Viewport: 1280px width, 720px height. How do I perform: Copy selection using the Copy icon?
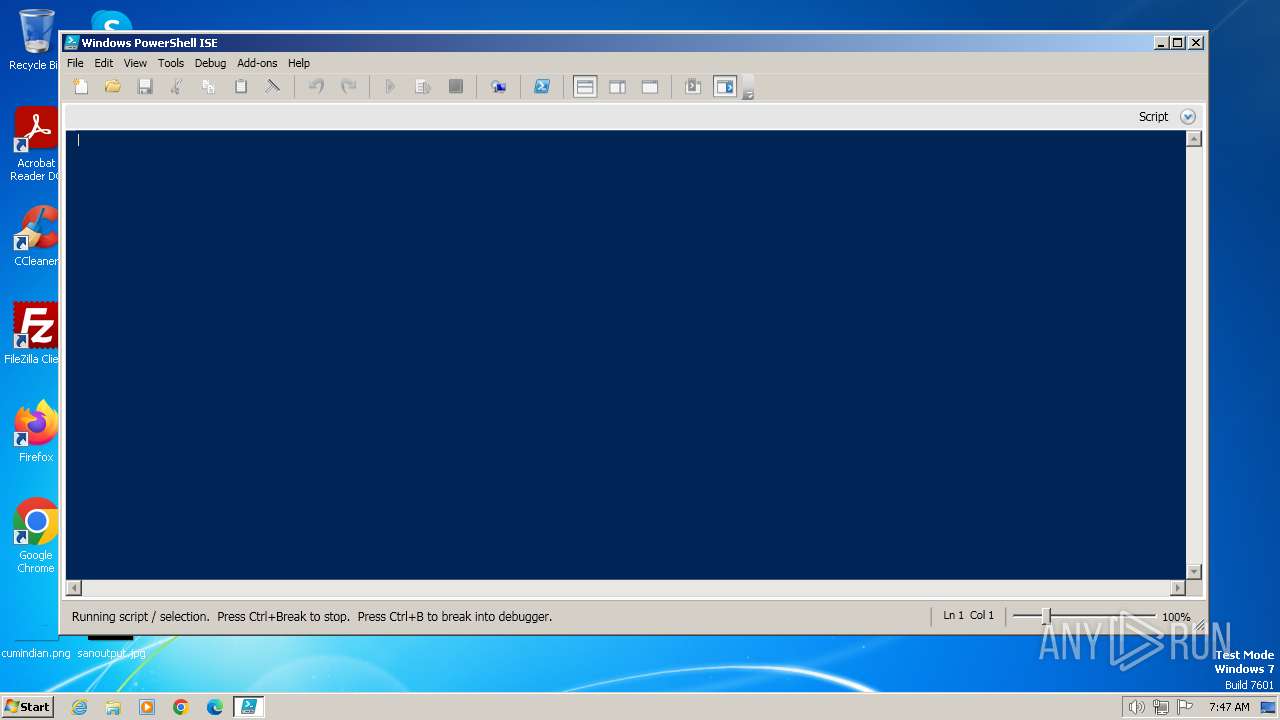(x=209, y=87)
